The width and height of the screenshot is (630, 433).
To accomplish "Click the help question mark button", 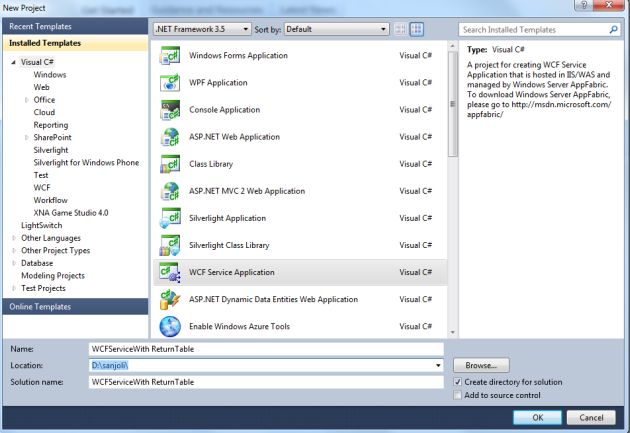I will [584, 5].
